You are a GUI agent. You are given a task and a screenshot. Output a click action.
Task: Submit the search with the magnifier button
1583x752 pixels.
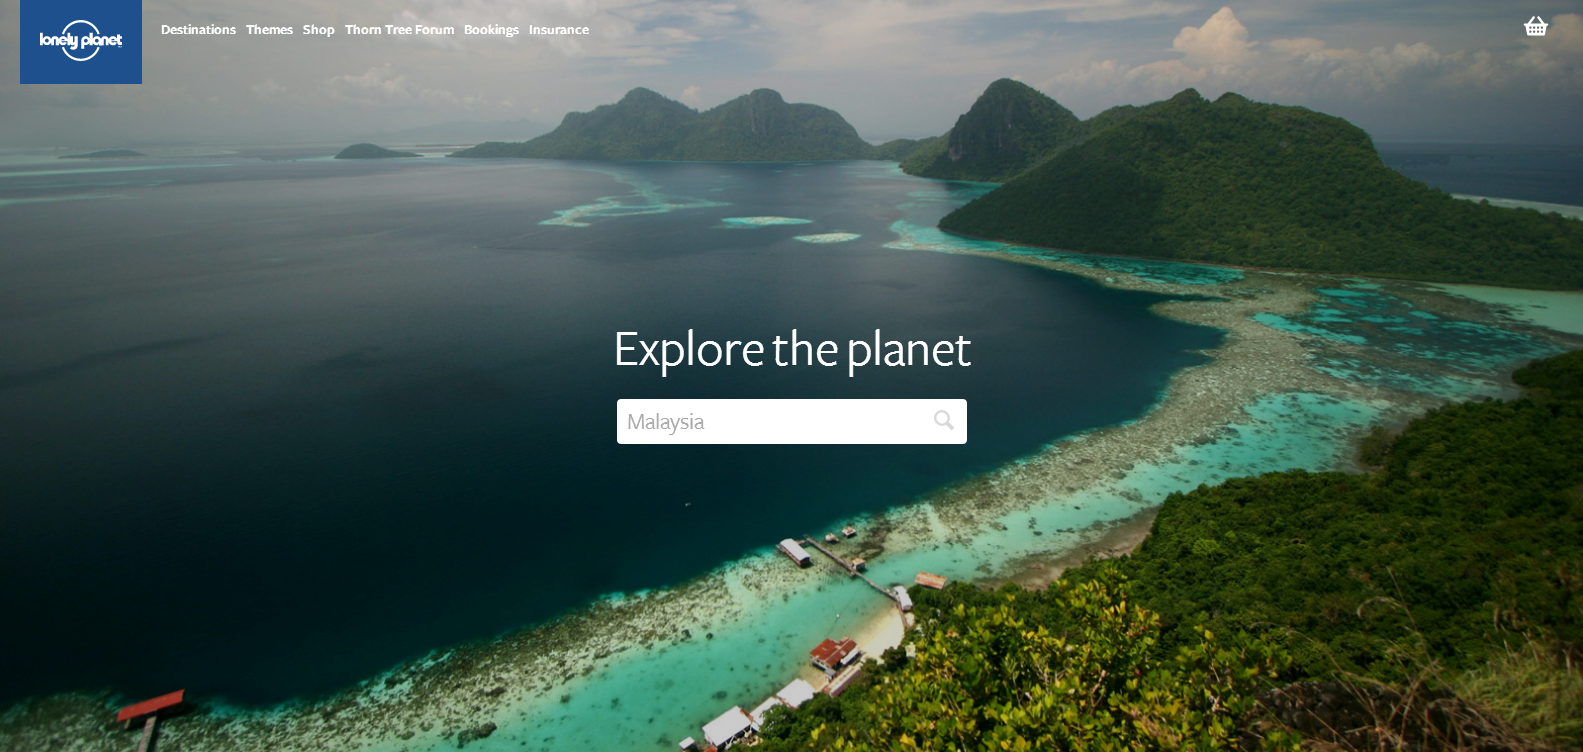[943, 420]
